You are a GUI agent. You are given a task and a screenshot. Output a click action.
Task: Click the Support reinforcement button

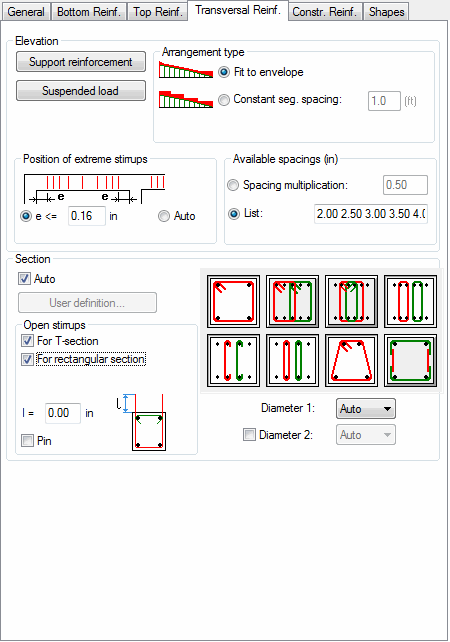click(x=81, y=62)
